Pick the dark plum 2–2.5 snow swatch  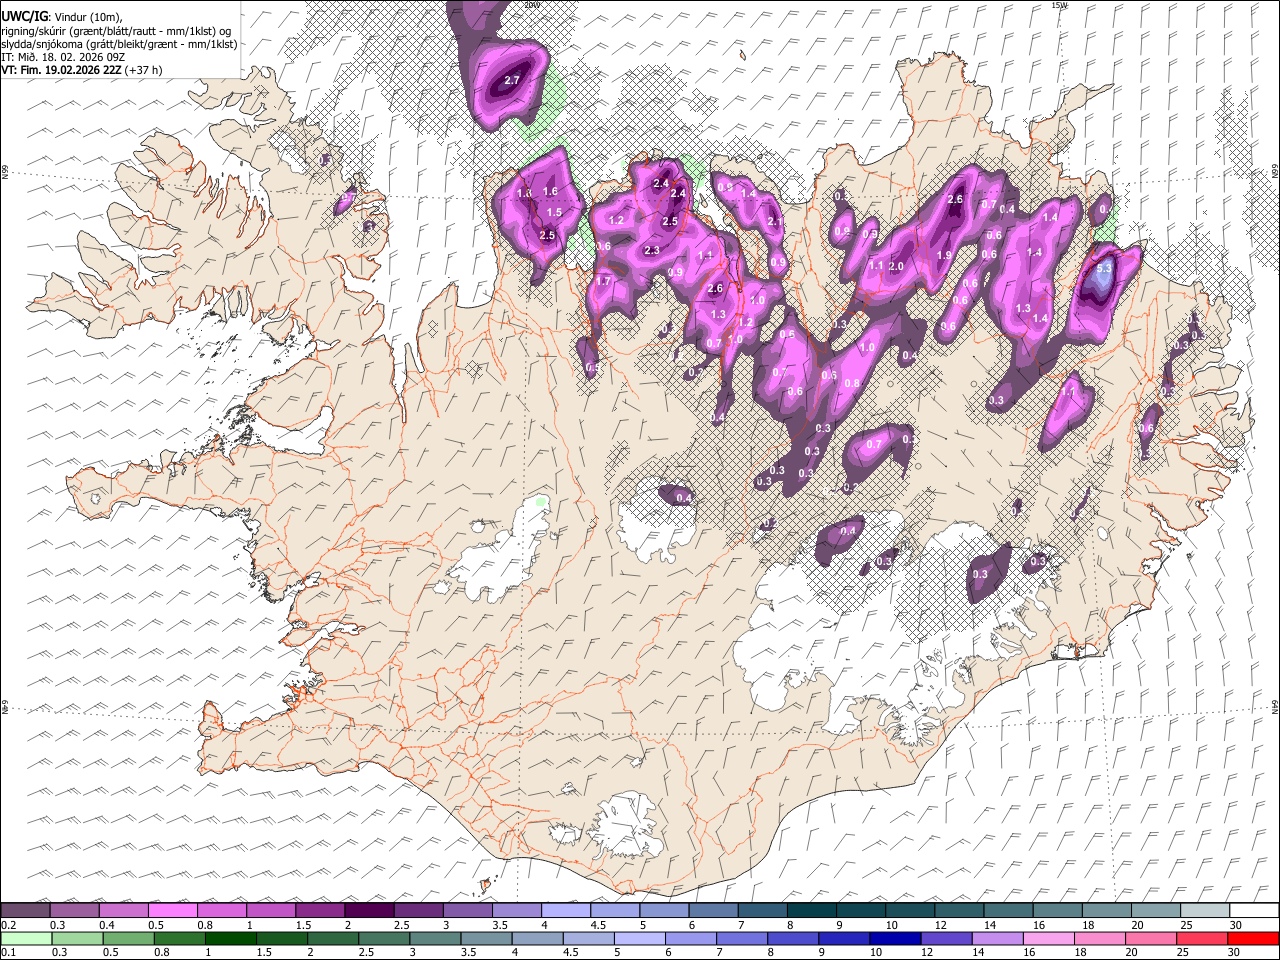coord(369,910)
